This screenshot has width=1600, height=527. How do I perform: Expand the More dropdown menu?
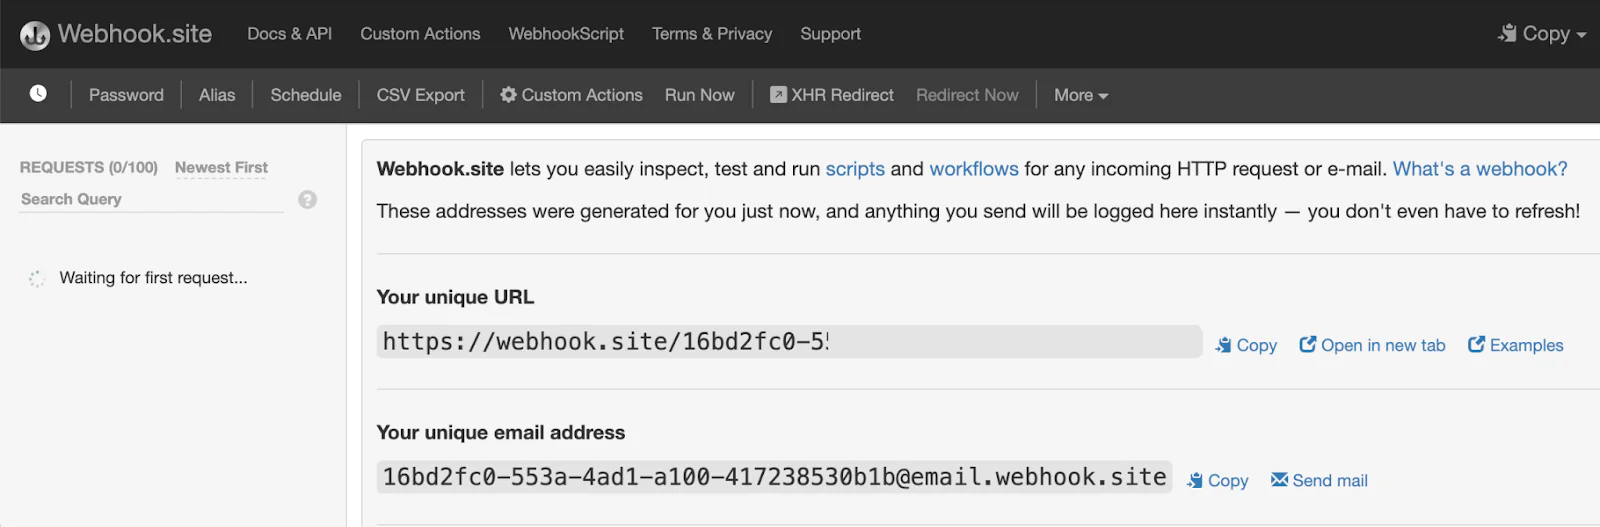(x=1080, y=95)
